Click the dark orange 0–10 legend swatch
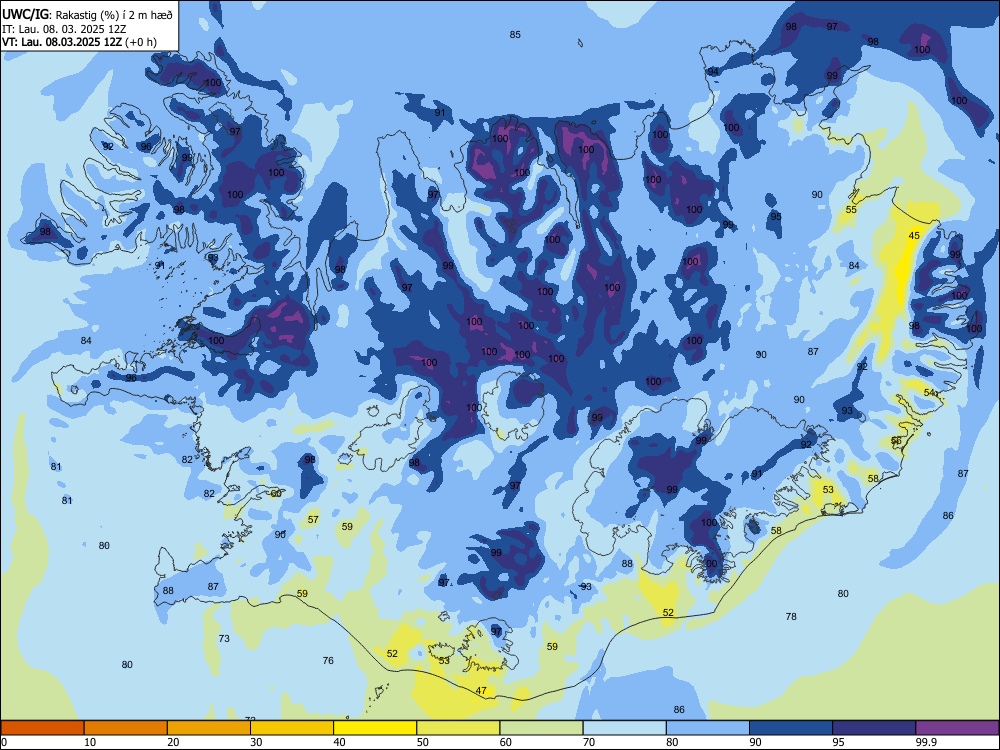Image resolution: width=1000 pixels, height=750 pixels. [42, 728]
